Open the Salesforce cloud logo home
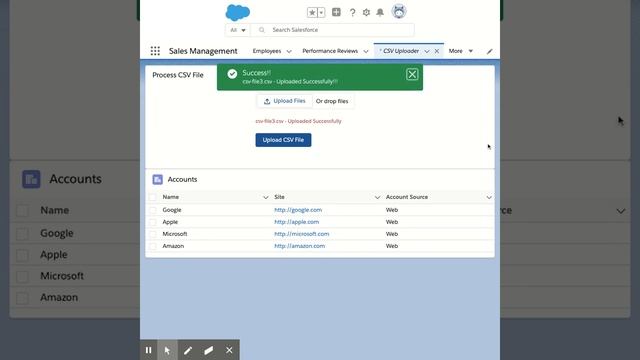 pyautogui.click(x=238, y=13)
